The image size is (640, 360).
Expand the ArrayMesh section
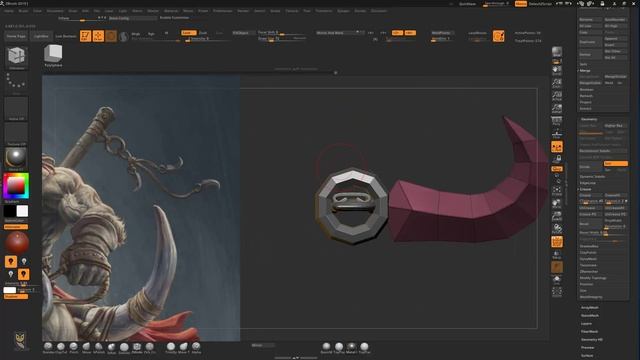pos(590,308)
